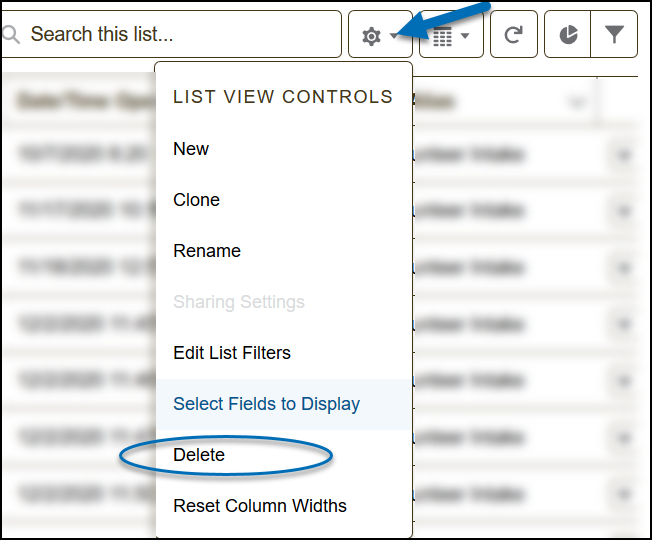Select New from list view controls
The image size is (652, 540).
(x=191, y=149)
